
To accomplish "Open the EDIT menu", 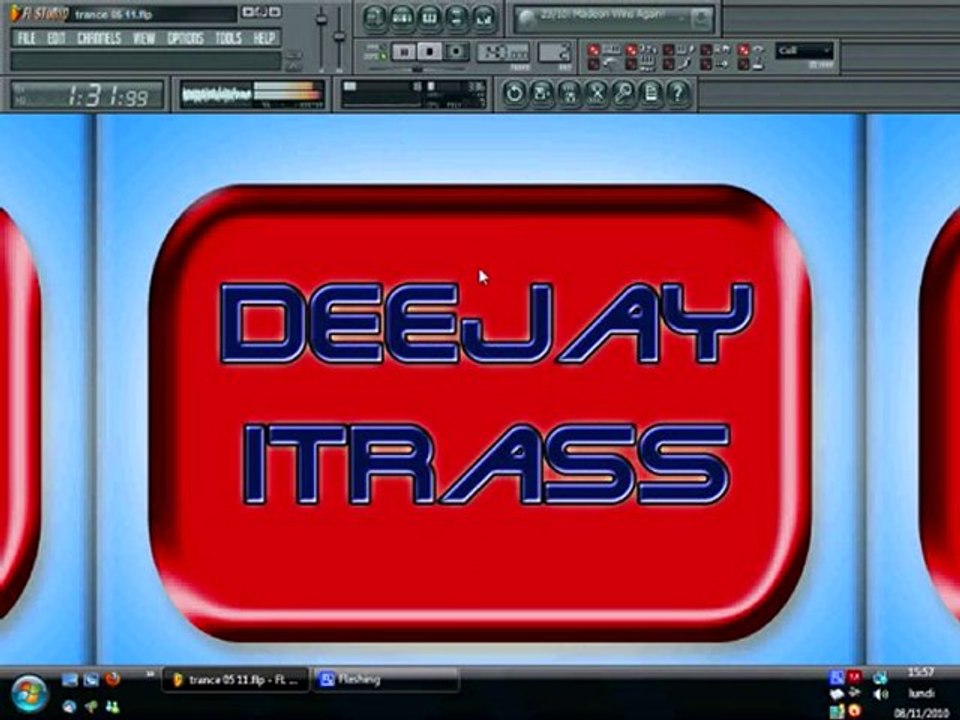I will (x=56, y=39).
